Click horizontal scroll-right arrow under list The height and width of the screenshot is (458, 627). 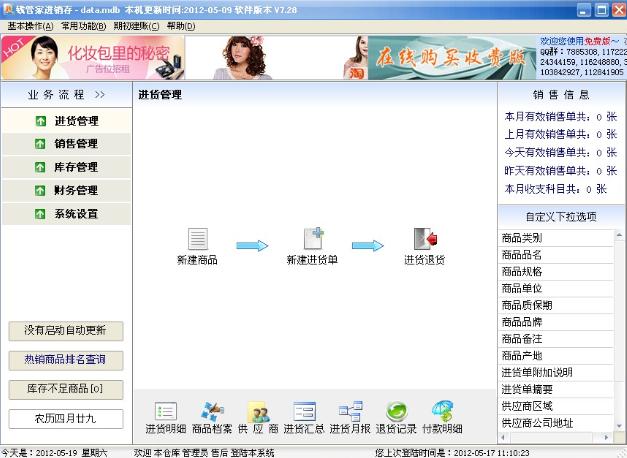coord(607,437)
